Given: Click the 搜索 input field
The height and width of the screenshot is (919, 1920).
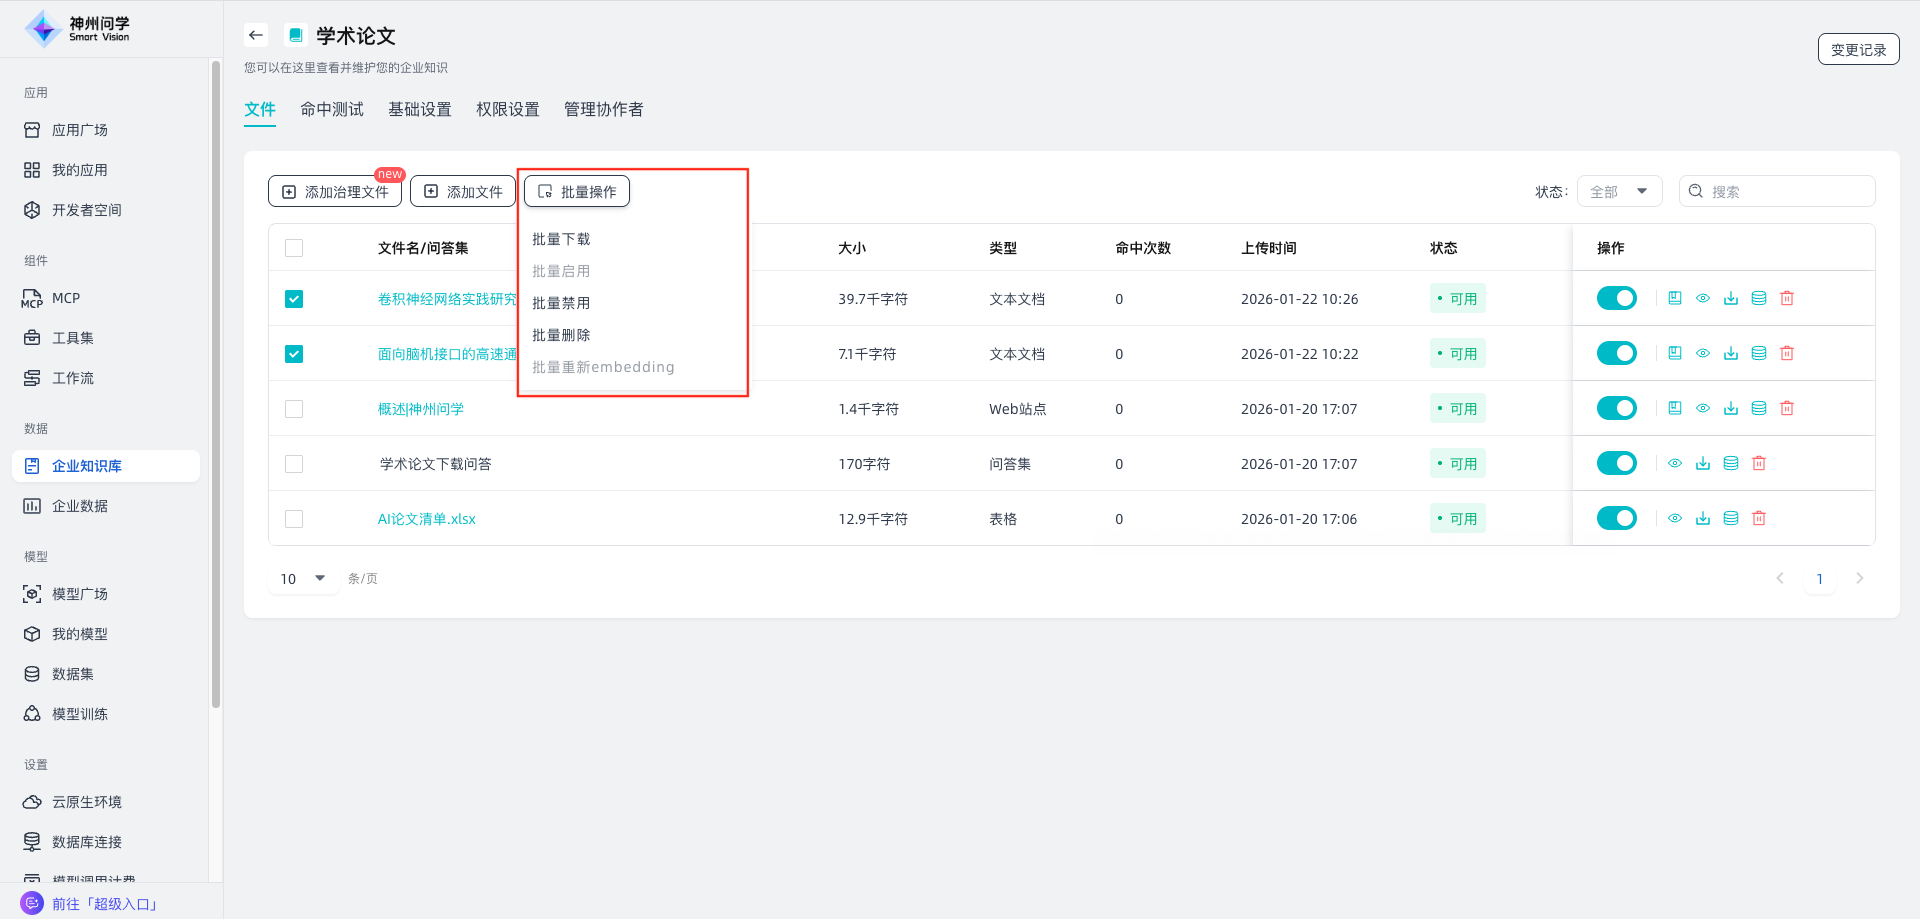Looking at the screenshot, I should pos(1787,191).
